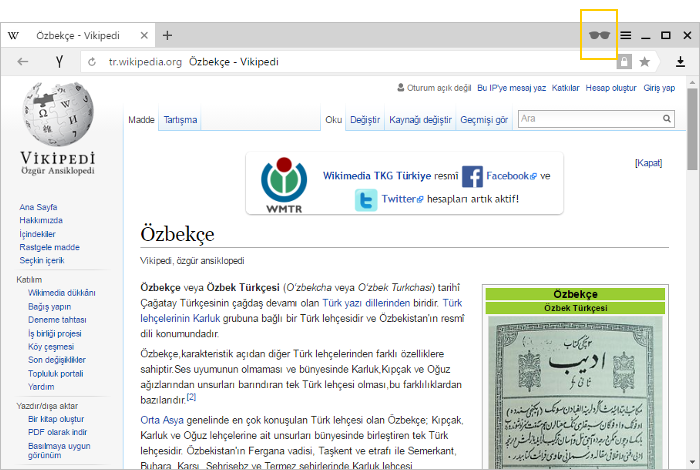Click scrollbar down arrow
Screen dimensions: 700x470
[692, 462]
